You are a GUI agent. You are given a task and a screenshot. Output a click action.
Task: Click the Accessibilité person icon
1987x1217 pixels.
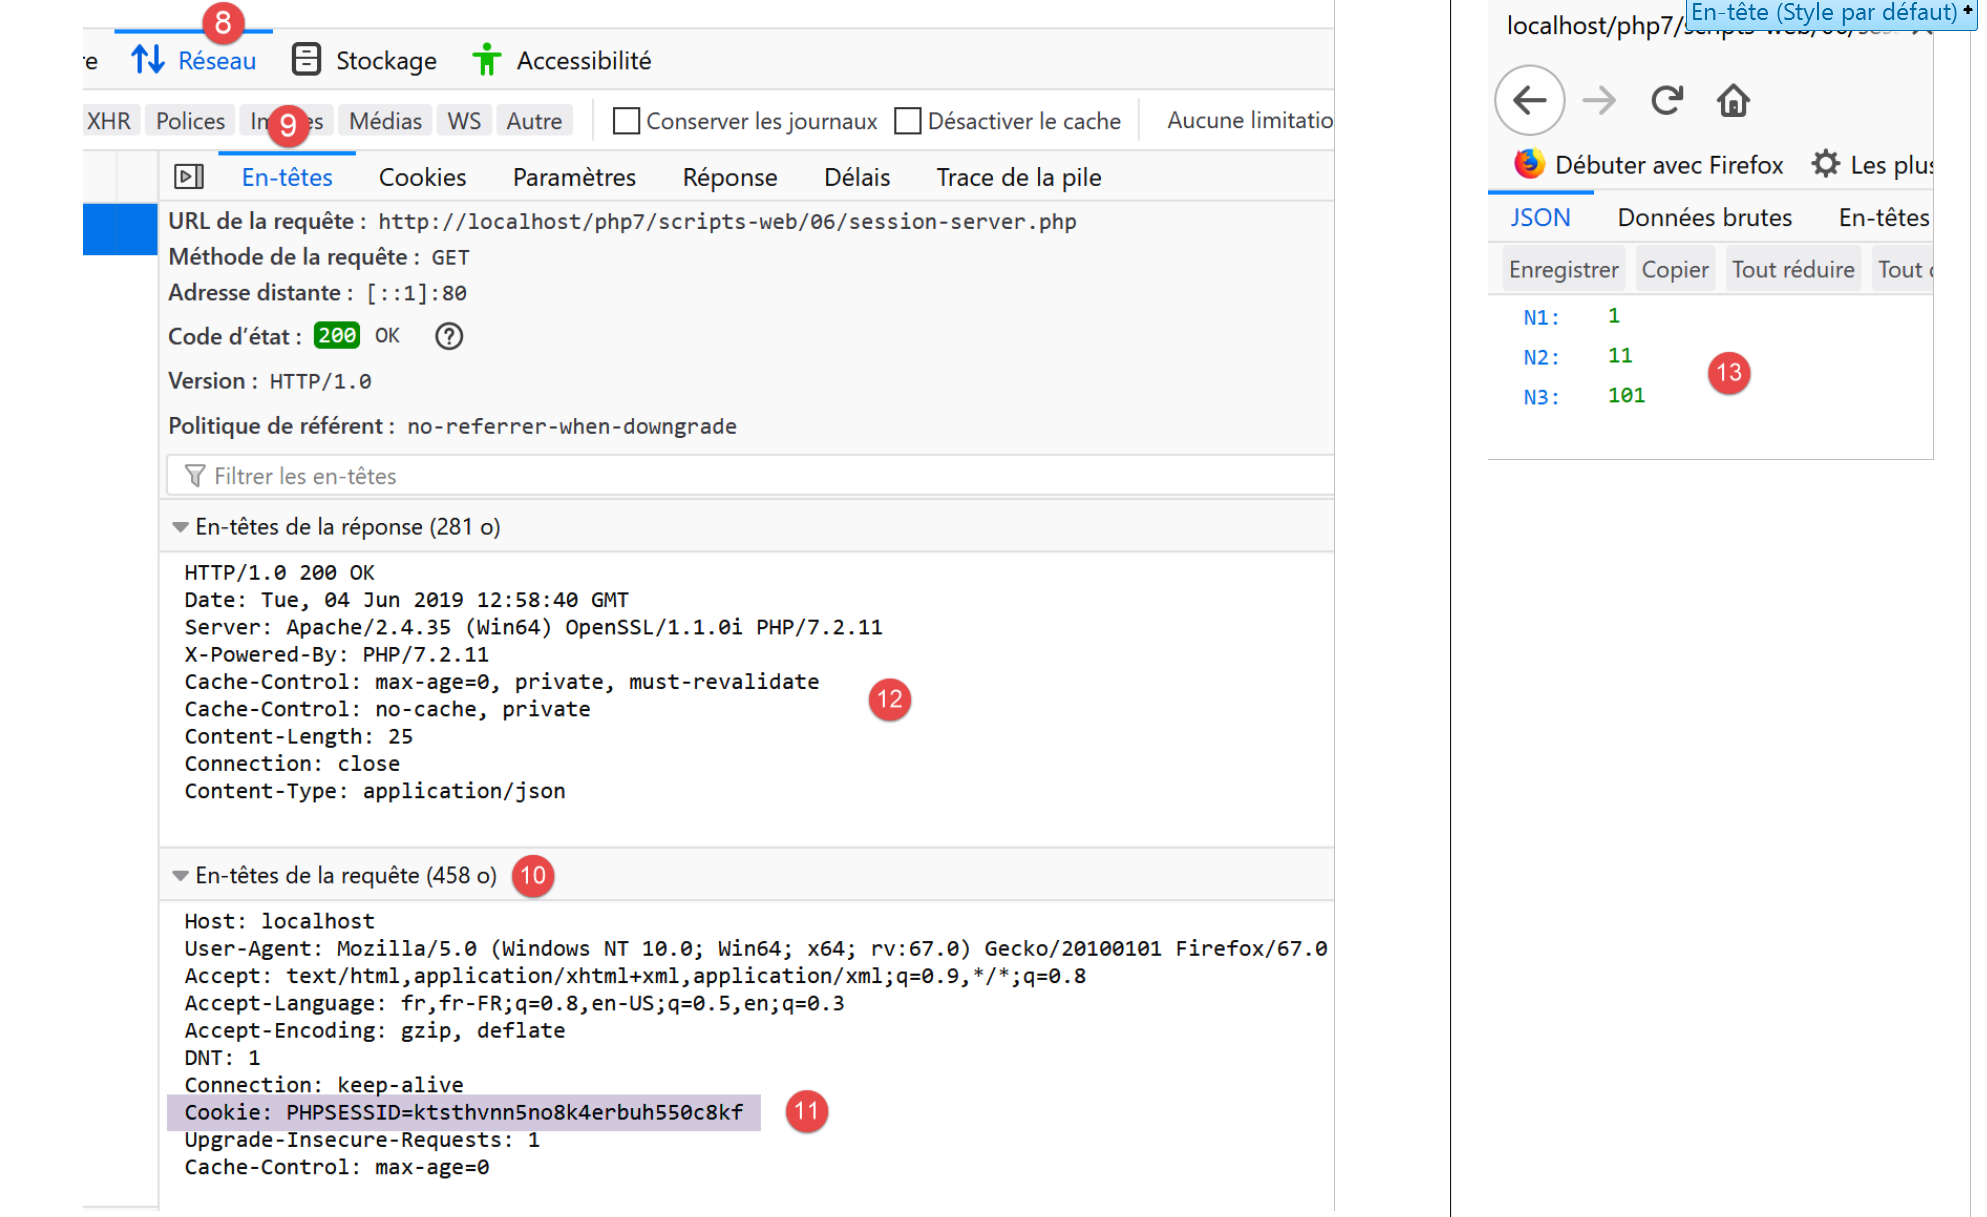(x=486, y=60)
